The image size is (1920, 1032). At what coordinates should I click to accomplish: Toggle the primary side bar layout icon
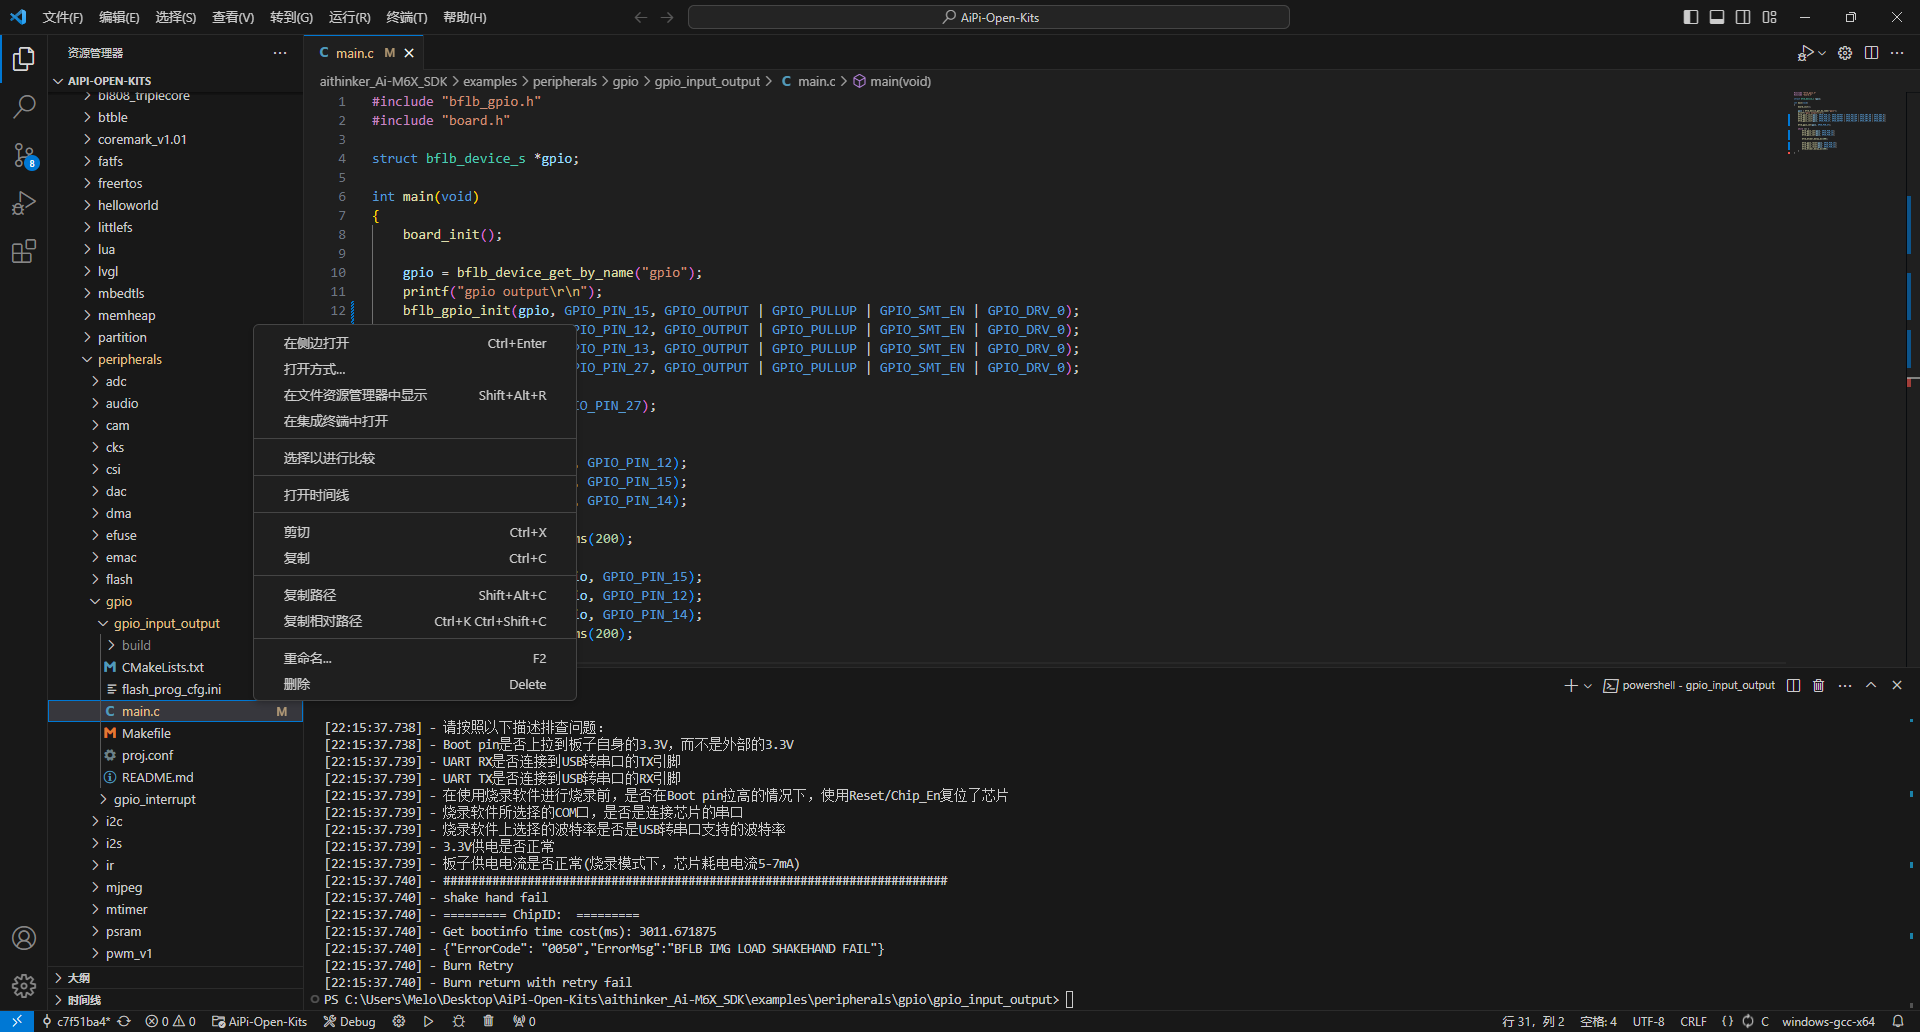[x=1691, y=17]
